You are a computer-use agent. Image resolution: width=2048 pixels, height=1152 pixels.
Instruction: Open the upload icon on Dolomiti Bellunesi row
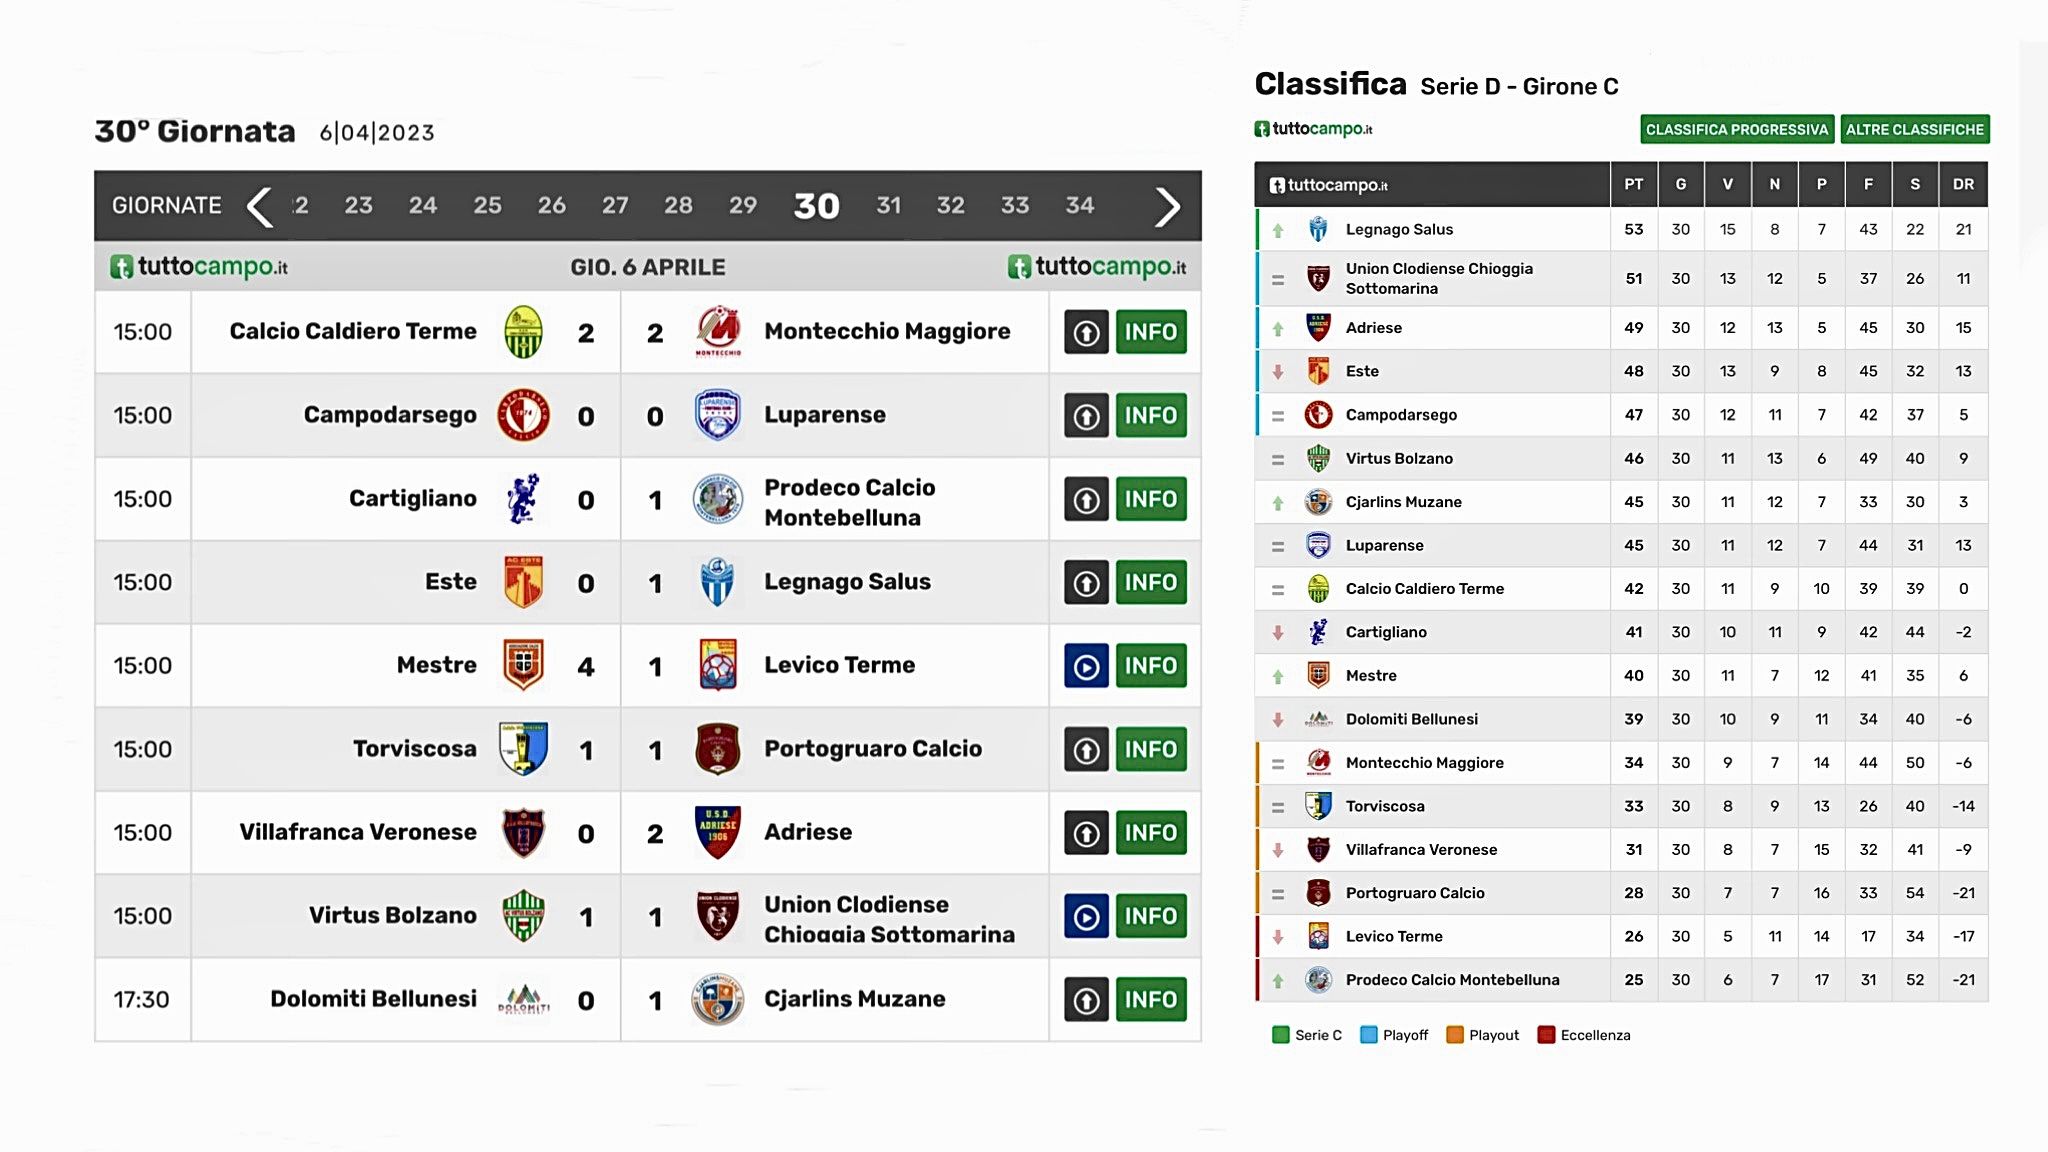click(x=1086, y=999)
